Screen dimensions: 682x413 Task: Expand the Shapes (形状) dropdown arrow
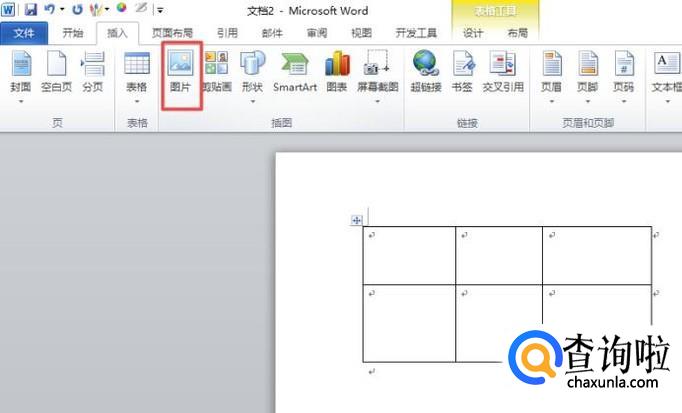point(252,102)
